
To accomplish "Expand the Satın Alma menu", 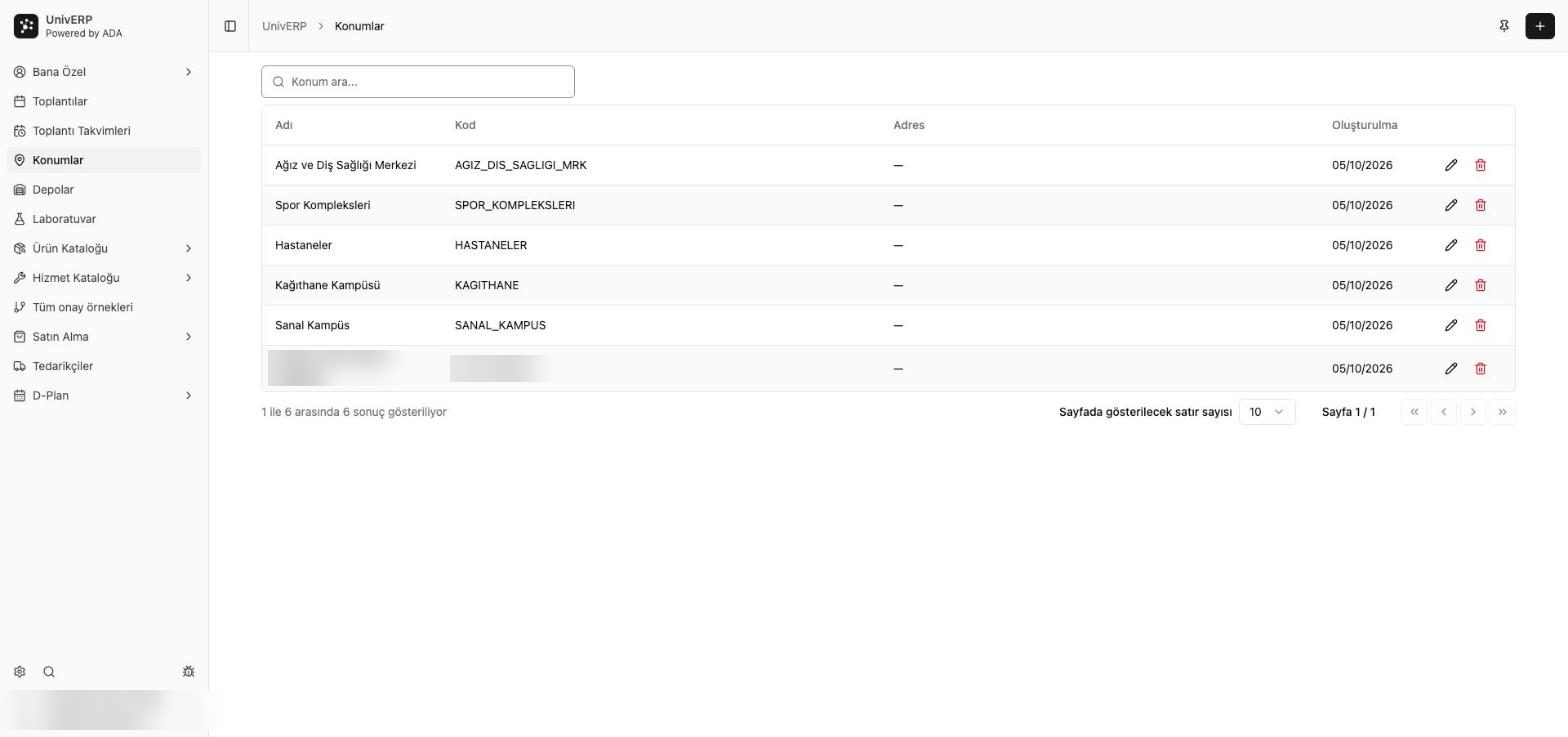I will [104, 337].
